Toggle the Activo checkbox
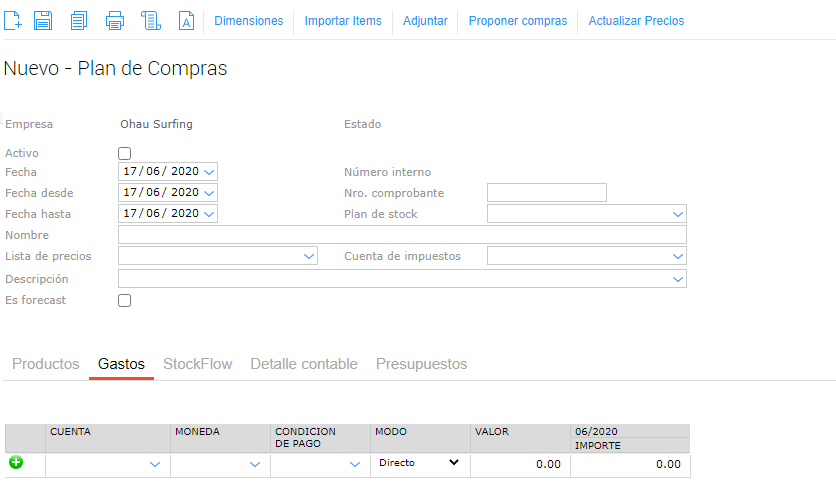Screen dimensions: 836x500 pos(125,153)
